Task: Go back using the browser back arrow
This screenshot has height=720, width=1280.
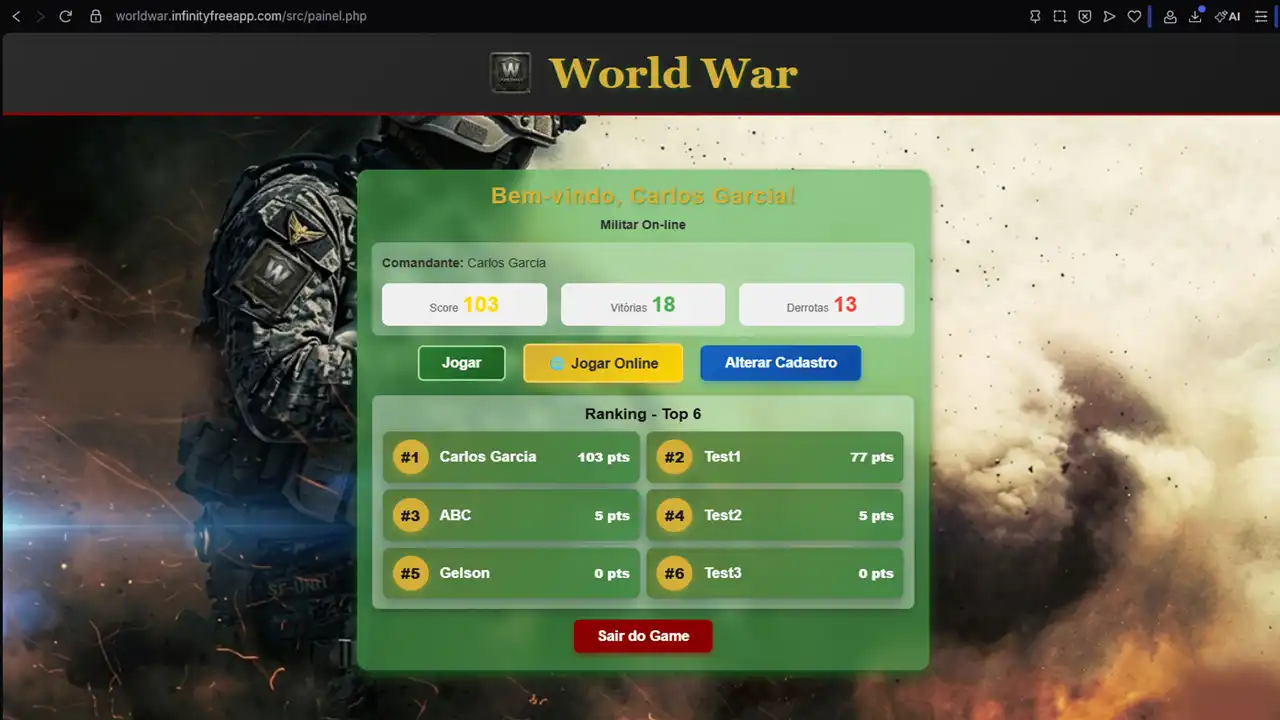Action: pos(16,16)
